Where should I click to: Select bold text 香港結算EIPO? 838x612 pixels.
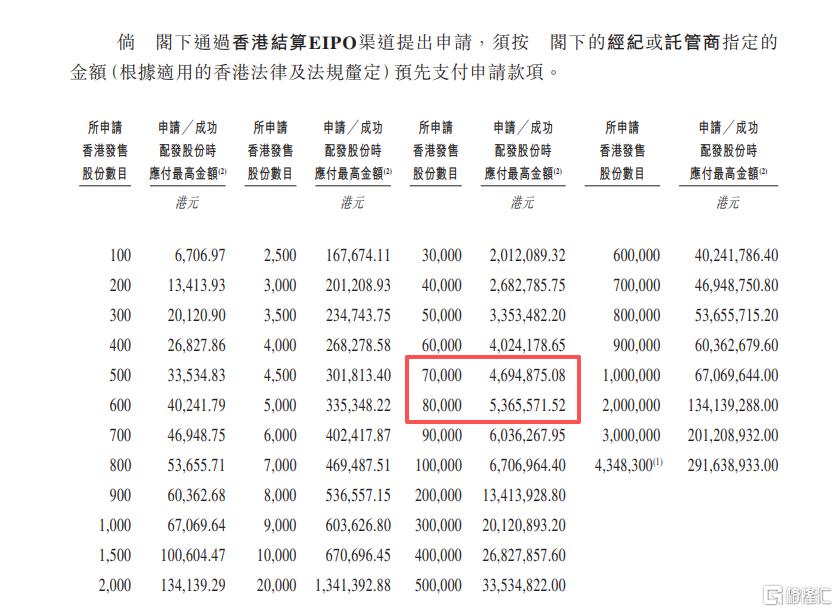click(x=294, y=43)
